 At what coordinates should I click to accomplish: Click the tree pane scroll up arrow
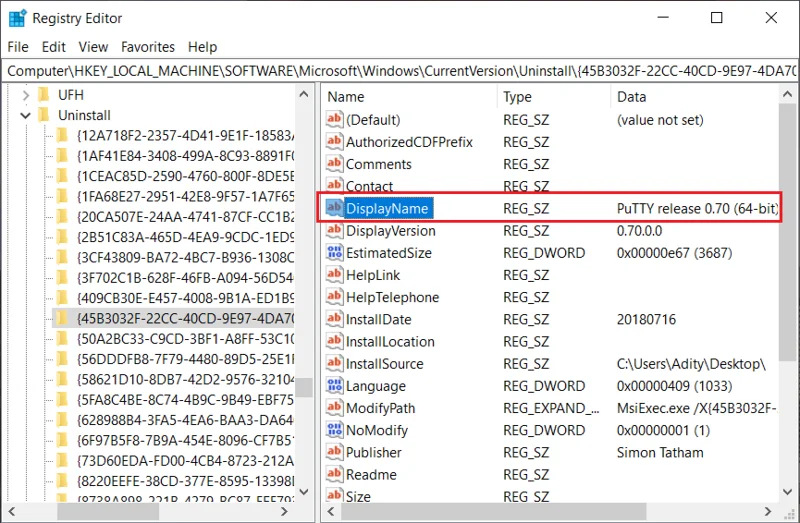coord(304,94)
